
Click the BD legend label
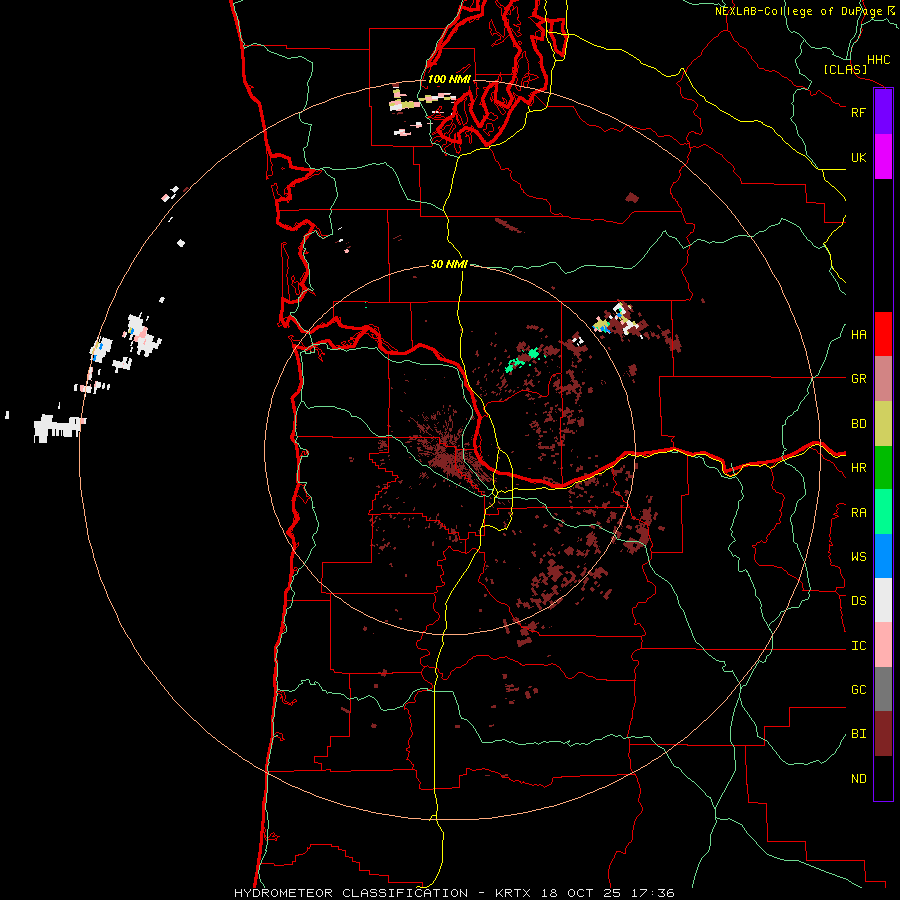click(858, 424)
